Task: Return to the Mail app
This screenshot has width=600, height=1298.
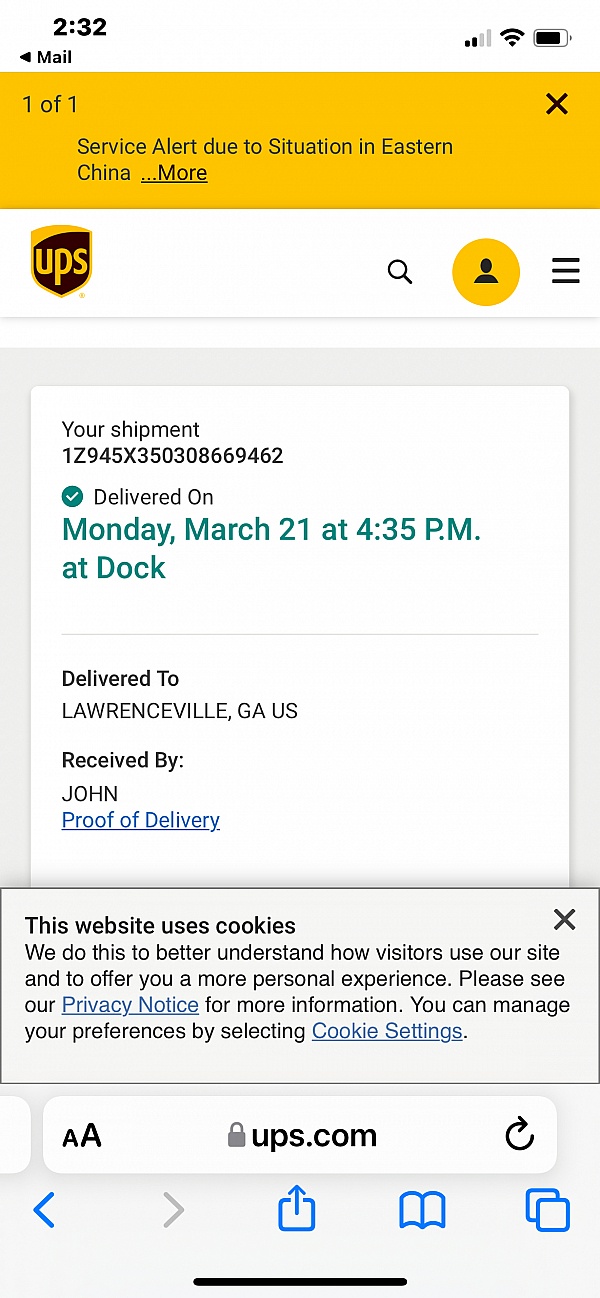Action: coord(46,57)
